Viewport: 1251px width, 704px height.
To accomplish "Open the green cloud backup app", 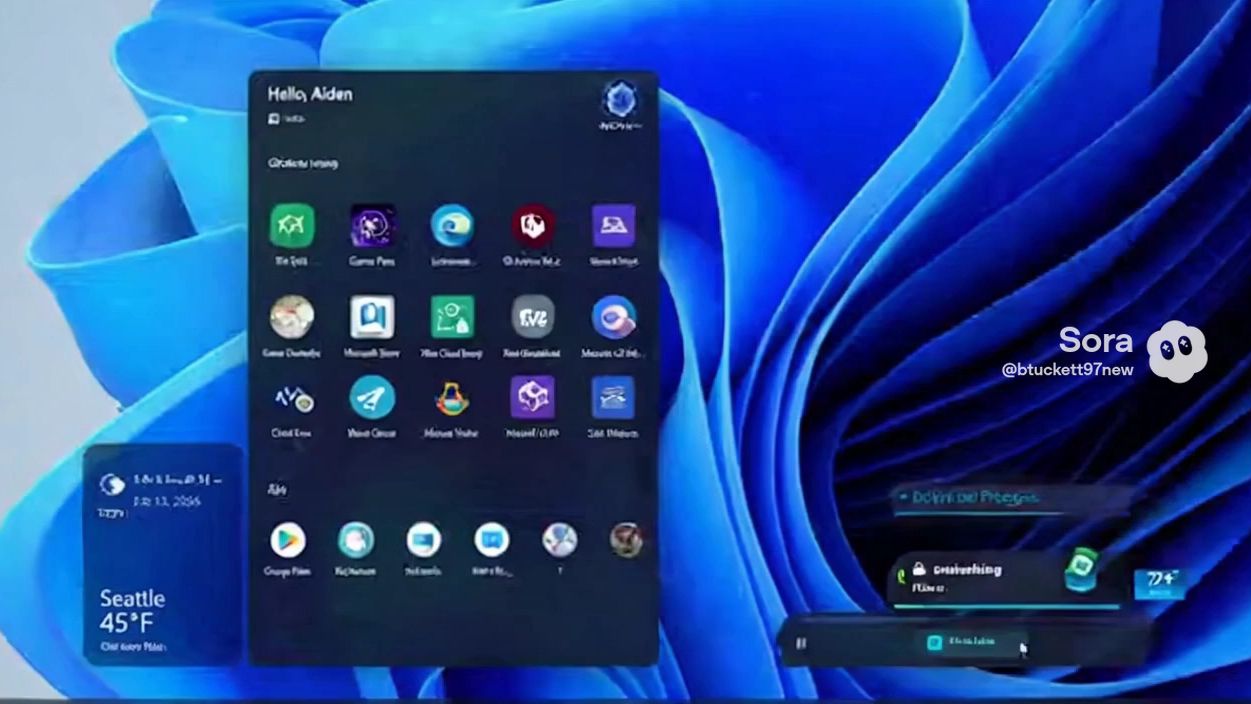I will (452, 318).
